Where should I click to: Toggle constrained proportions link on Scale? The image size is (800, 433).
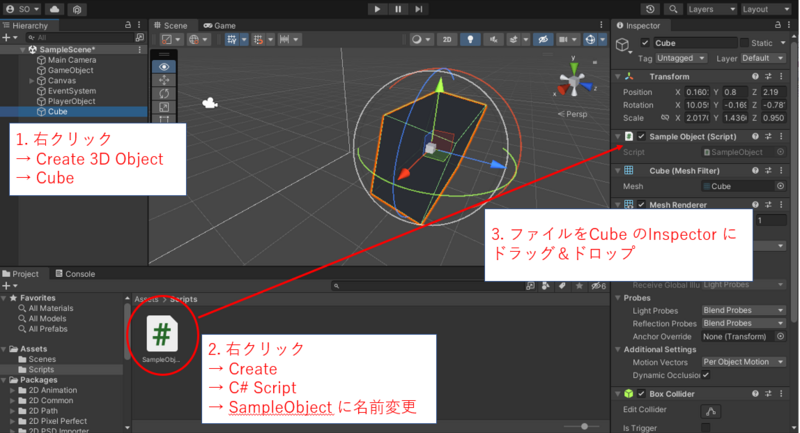665,118
